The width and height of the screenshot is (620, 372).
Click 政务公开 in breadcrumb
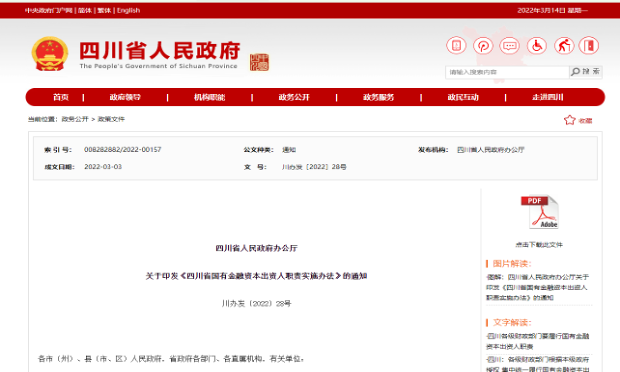[x=75, y=119]
